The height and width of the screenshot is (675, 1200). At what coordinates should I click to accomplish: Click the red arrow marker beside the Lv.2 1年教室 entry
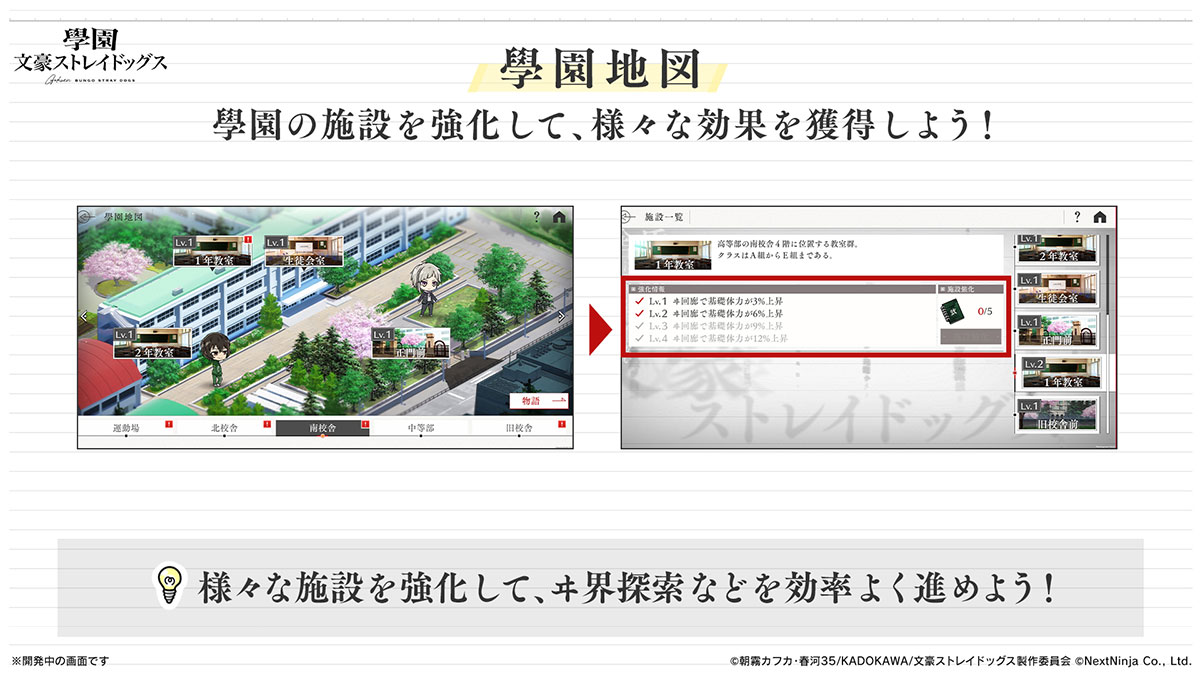(x=1014, y=372)
